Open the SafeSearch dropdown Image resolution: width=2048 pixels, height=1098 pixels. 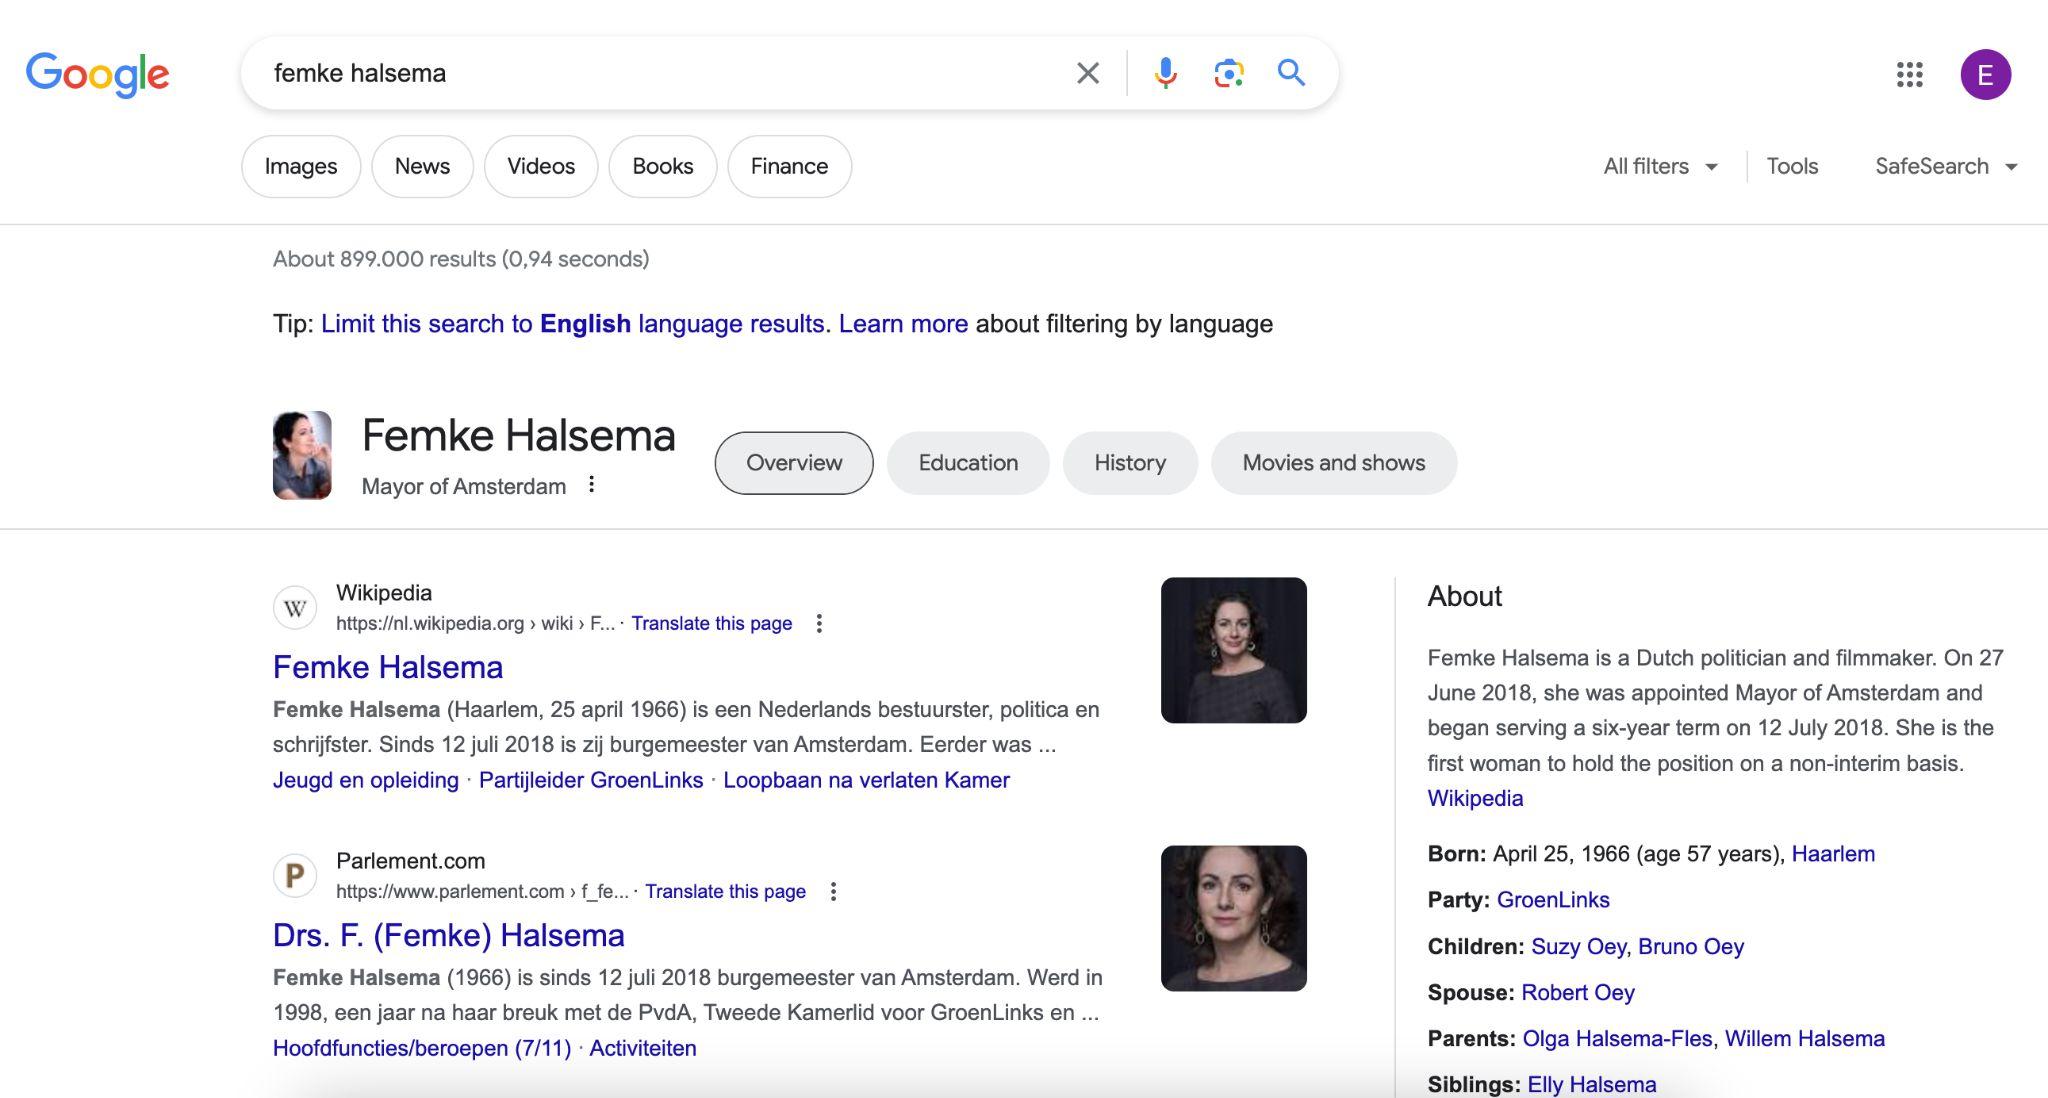tap(1945, 167)
